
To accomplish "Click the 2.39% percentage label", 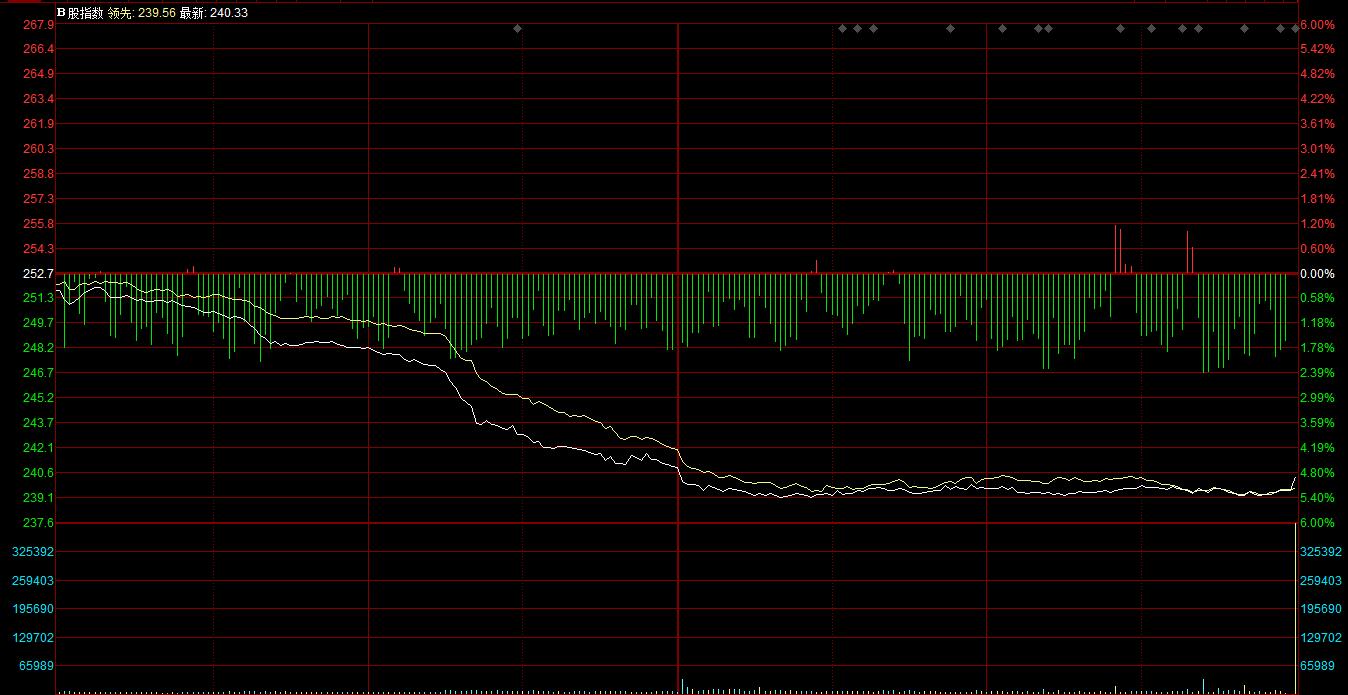I will (x=1317, y=373).
